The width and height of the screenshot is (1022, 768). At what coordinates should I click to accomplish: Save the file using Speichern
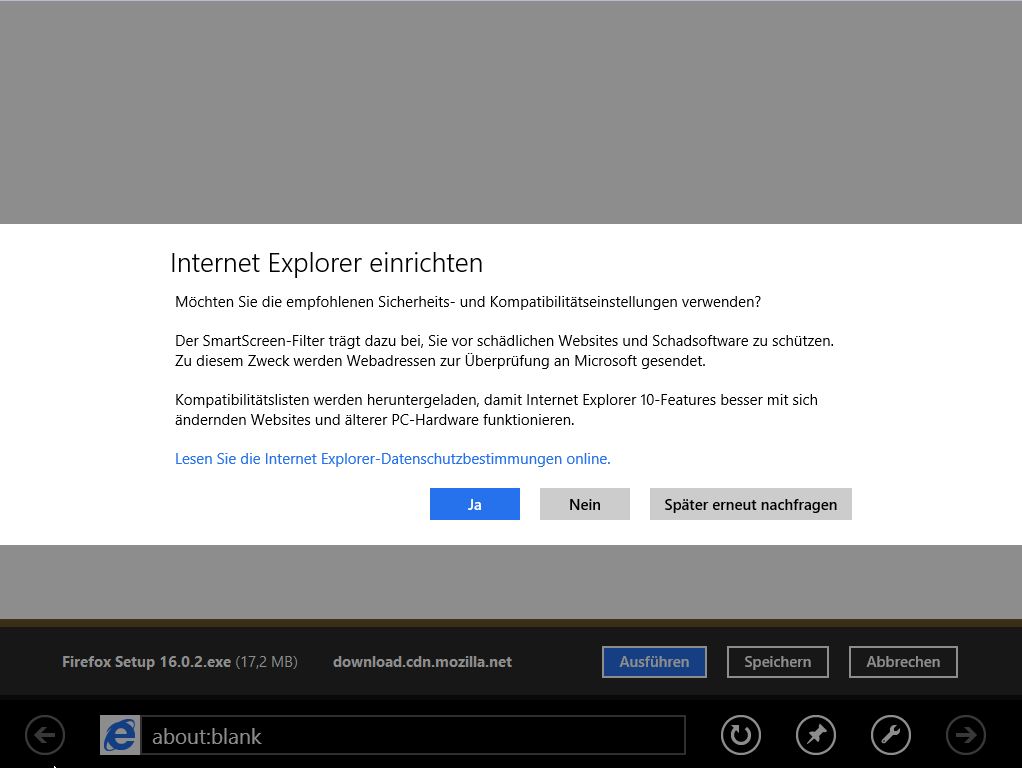777,662
